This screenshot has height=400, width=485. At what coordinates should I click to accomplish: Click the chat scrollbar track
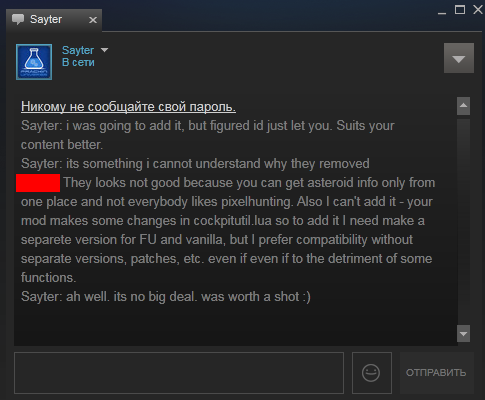coord(463,220)
